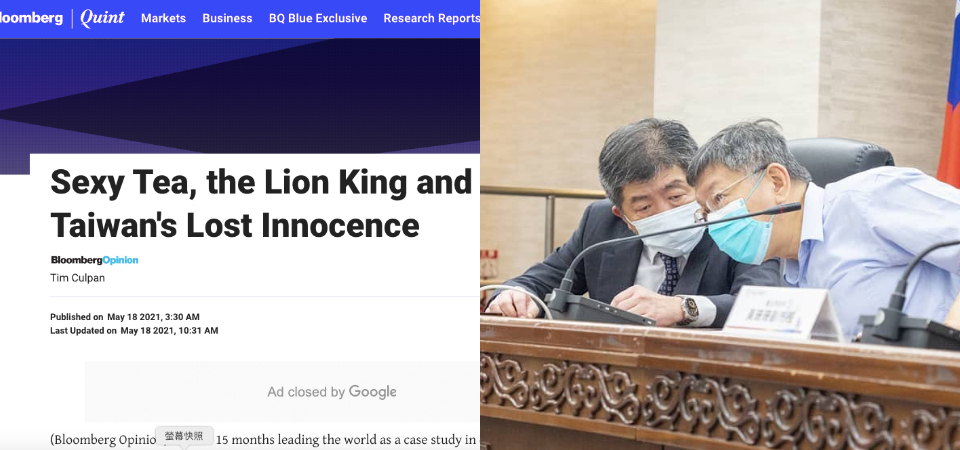Image resolution: width=960 pixels, height=450 pixels.
Task: Click the photo of two masked men
Action: (x=720, y=225)
